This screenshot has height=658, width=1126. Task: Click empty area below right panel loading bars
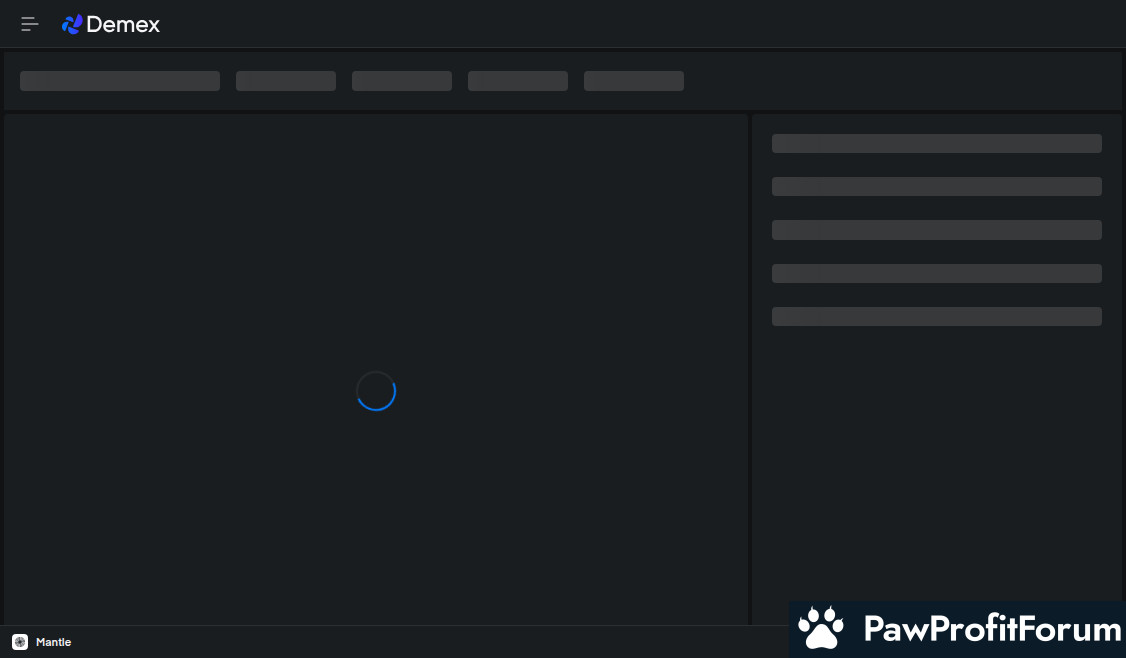(936, 460)
